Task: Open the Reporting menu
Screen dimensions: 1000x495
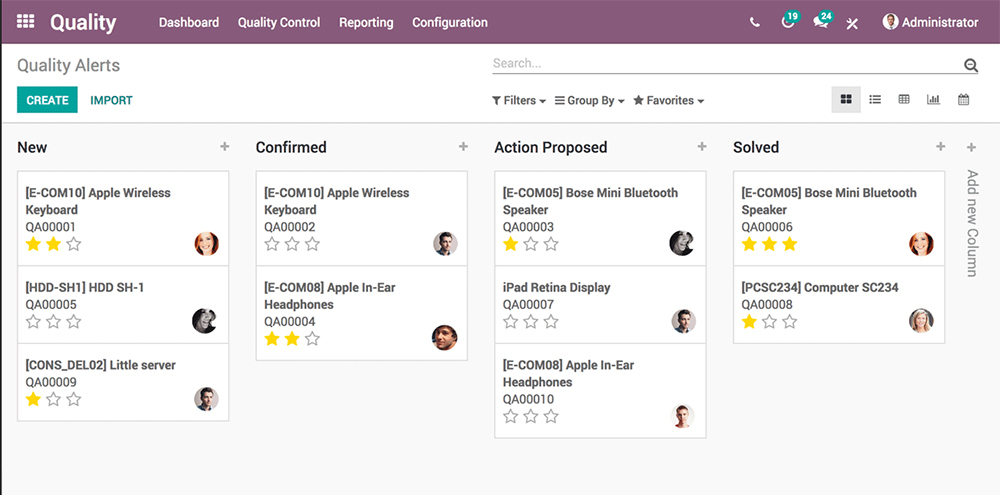Action: pyautogui.click(x=366, y=22)
